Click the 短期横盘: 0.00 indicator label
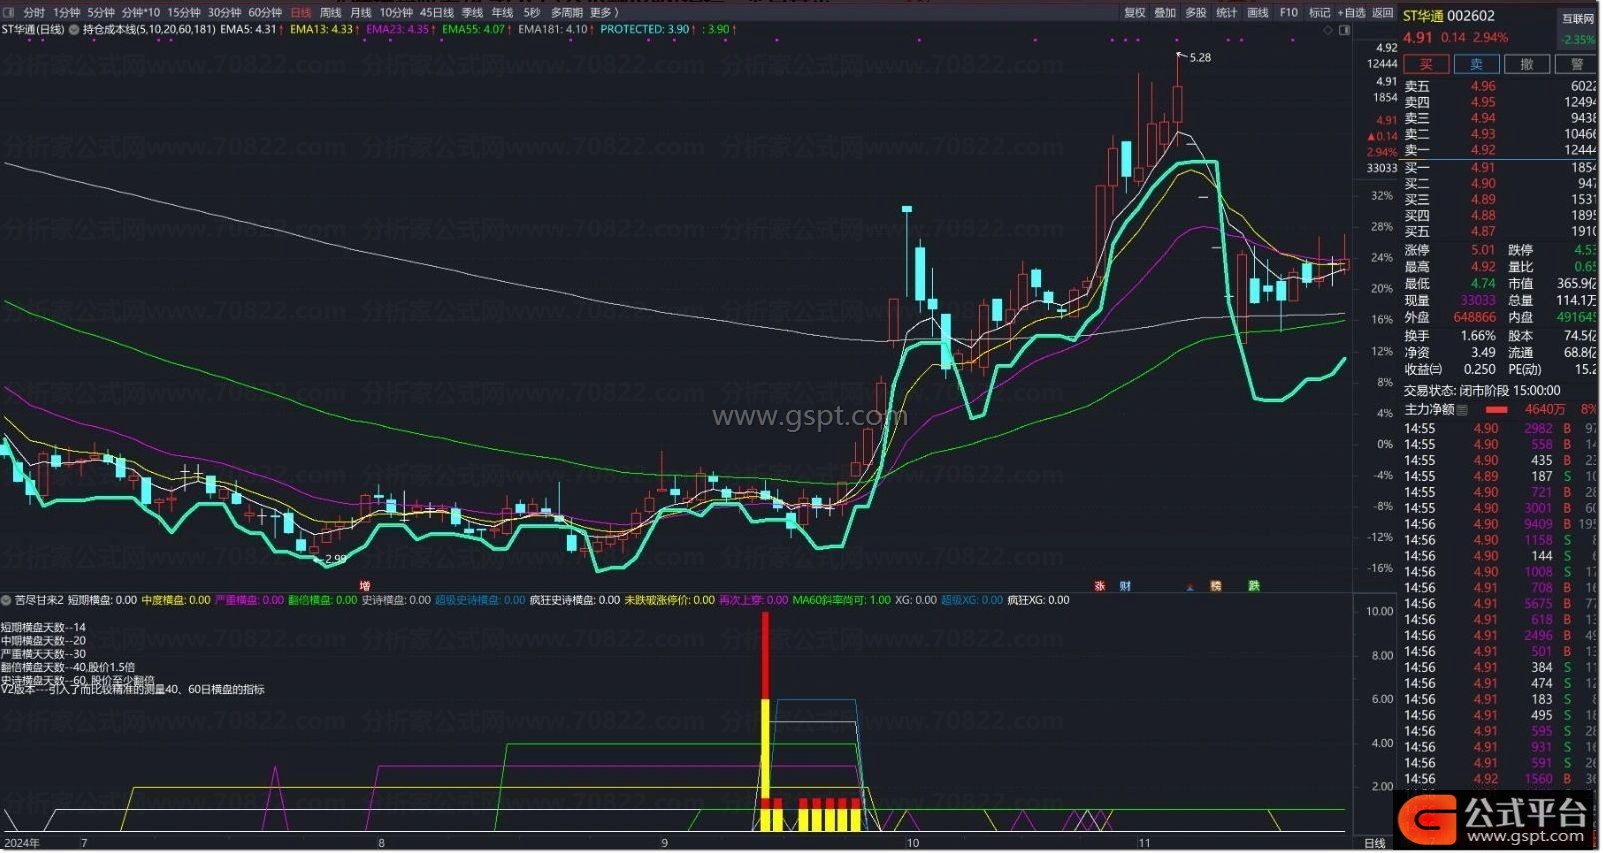 click(102, 601)
